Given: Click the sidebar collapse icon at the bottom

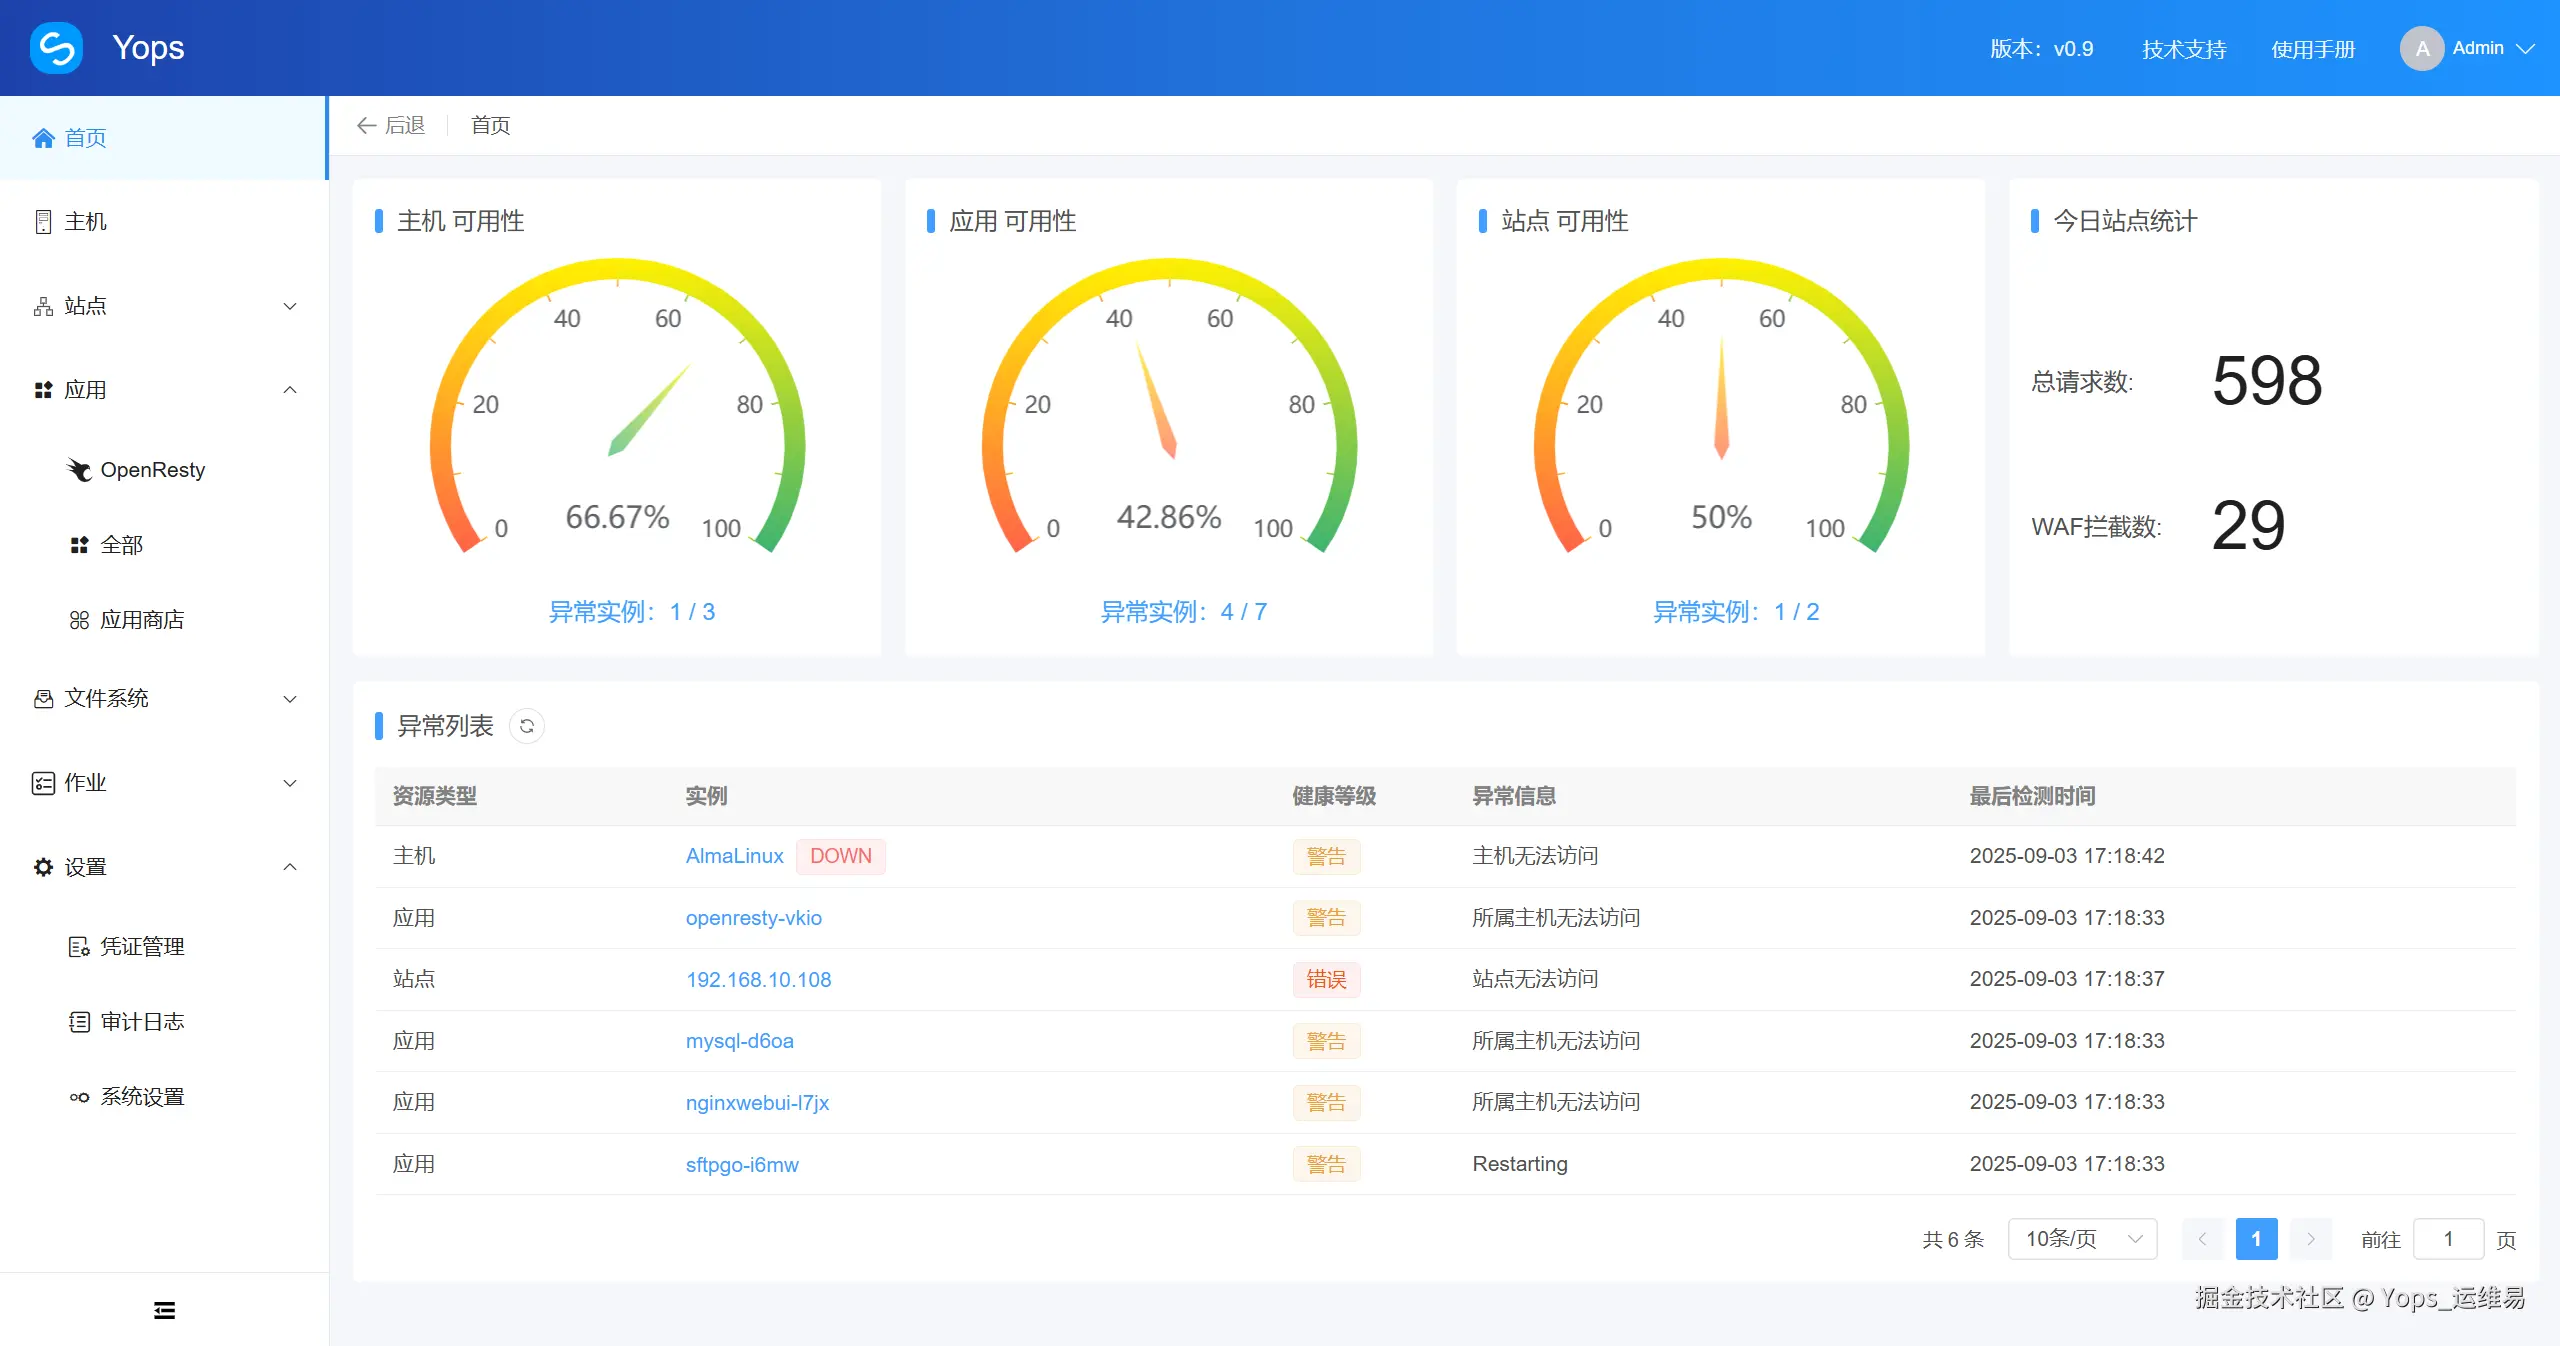Looking at the screenshot, I should (164, 1310).
